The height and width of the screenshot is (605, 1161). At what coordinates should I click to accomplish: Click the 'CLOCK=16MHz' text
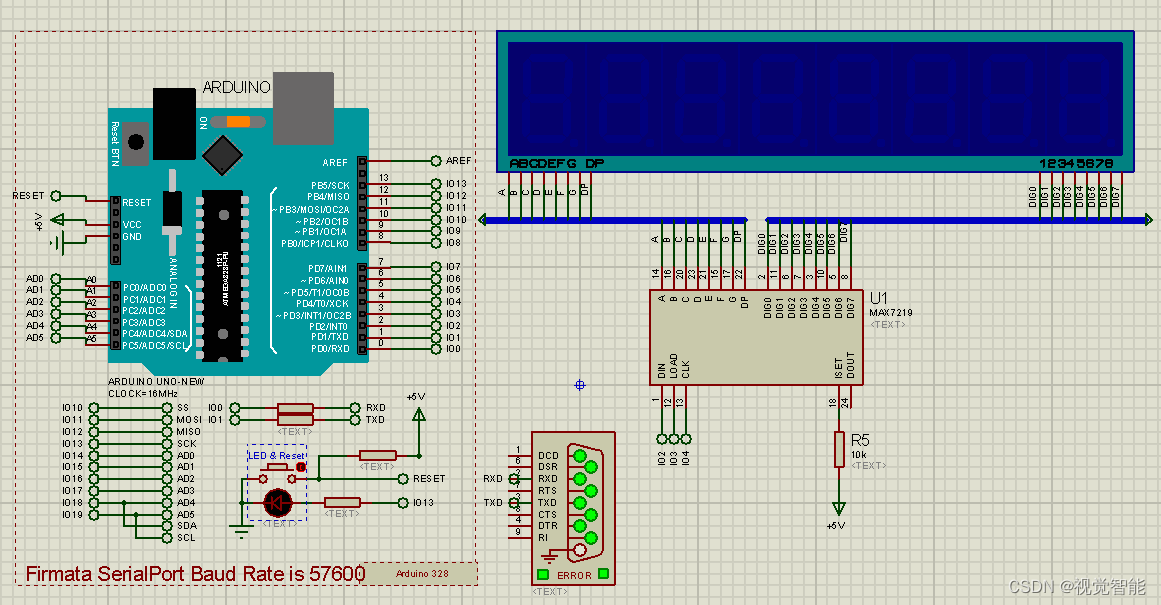point(143,394)
